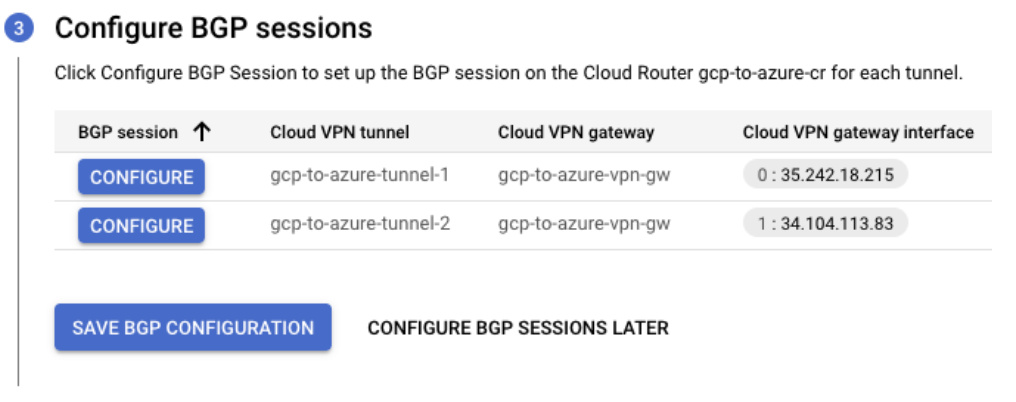This screenshot has height=402, width=1016.
Task: Select the gcp-to-azure-tunnel-2 tunnel name
Action: coord(359,224)
